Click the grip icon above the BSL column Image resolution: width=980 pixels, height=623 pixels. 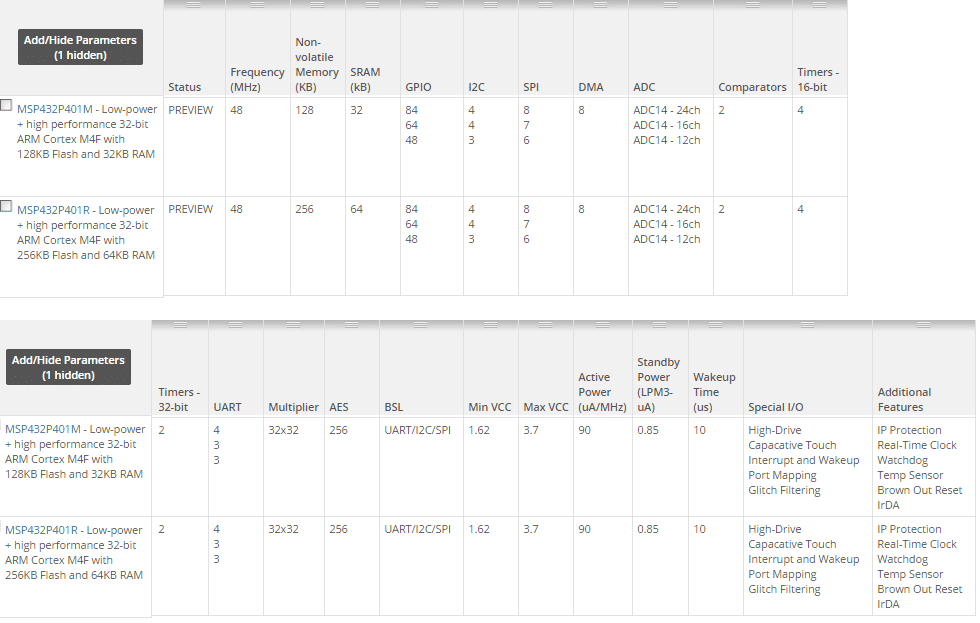click(421, 325)
